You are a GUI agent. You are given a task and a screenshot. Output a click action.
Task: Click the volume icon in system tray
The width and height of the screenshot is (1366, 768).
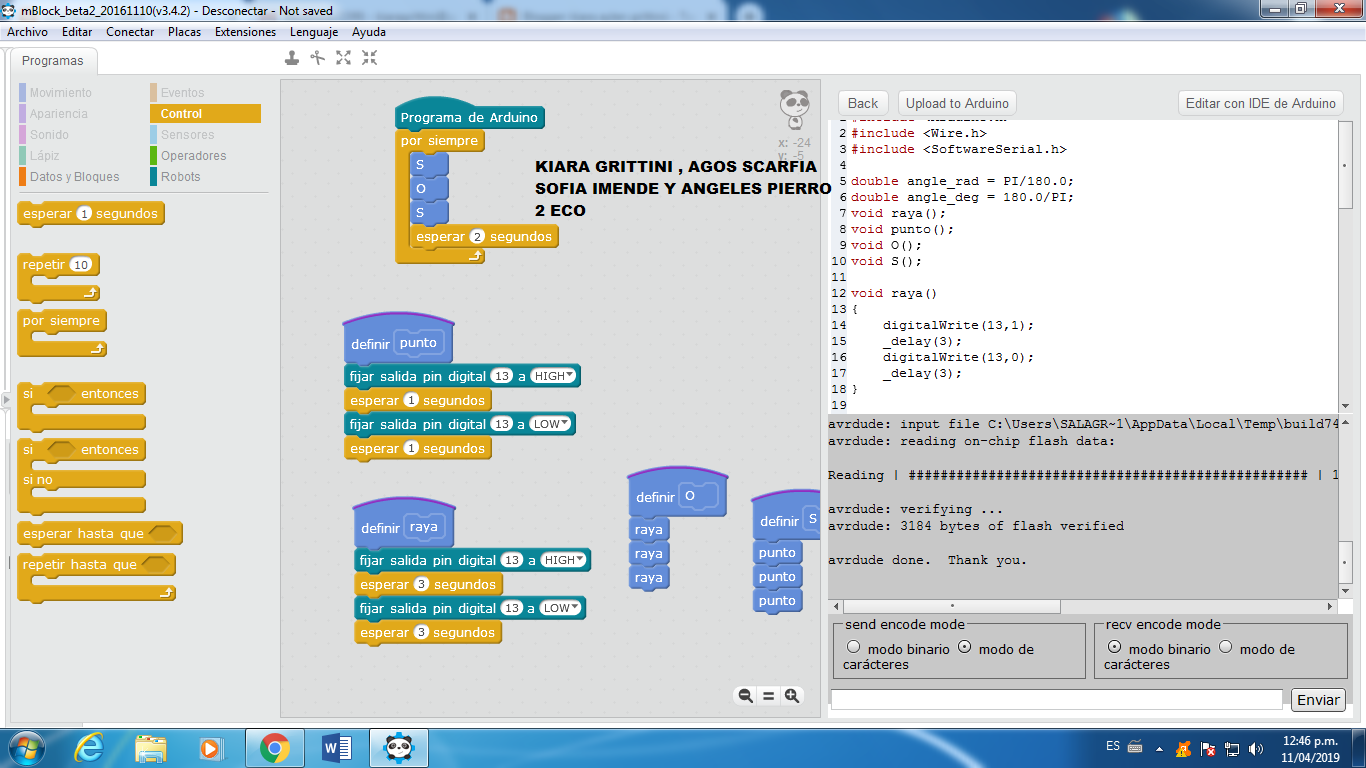click(1256, 748)
